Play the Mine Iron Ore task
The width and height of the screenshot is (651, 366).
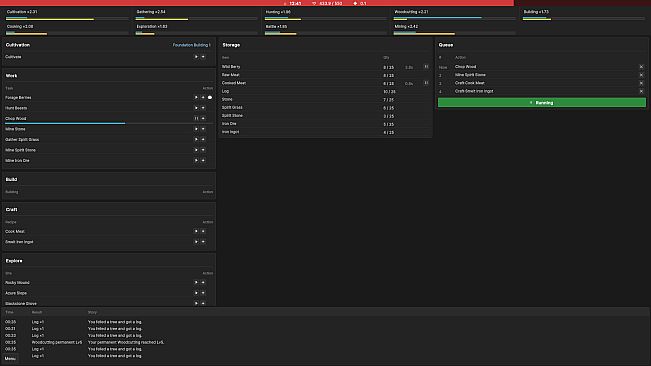[x=196, y=160]
